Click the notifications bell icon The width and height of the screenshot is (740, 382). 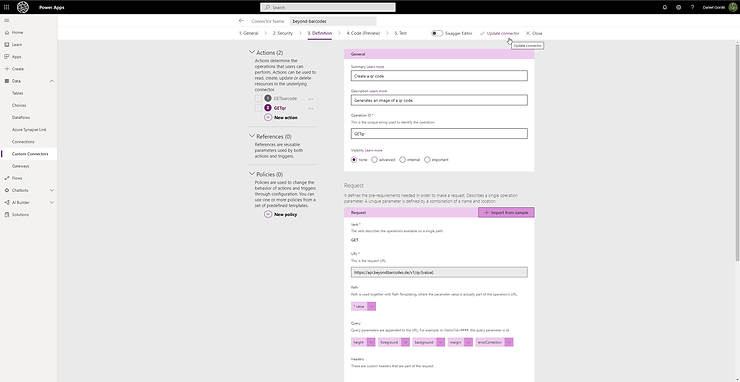tap(664, 7)
